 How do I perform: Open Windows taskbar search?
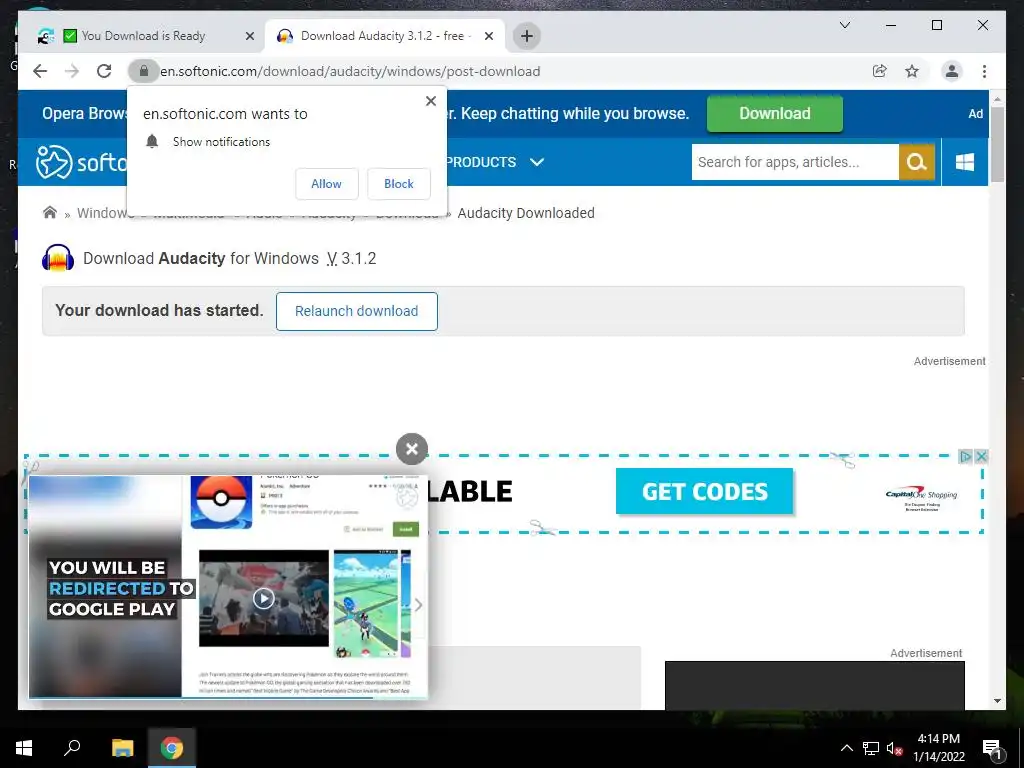[72, 748]
